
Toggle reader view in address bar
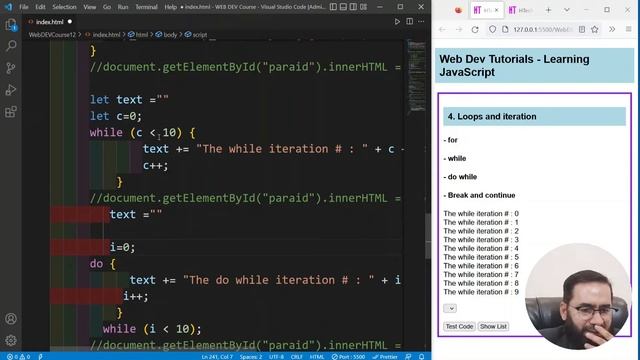[x=582, y=29]
